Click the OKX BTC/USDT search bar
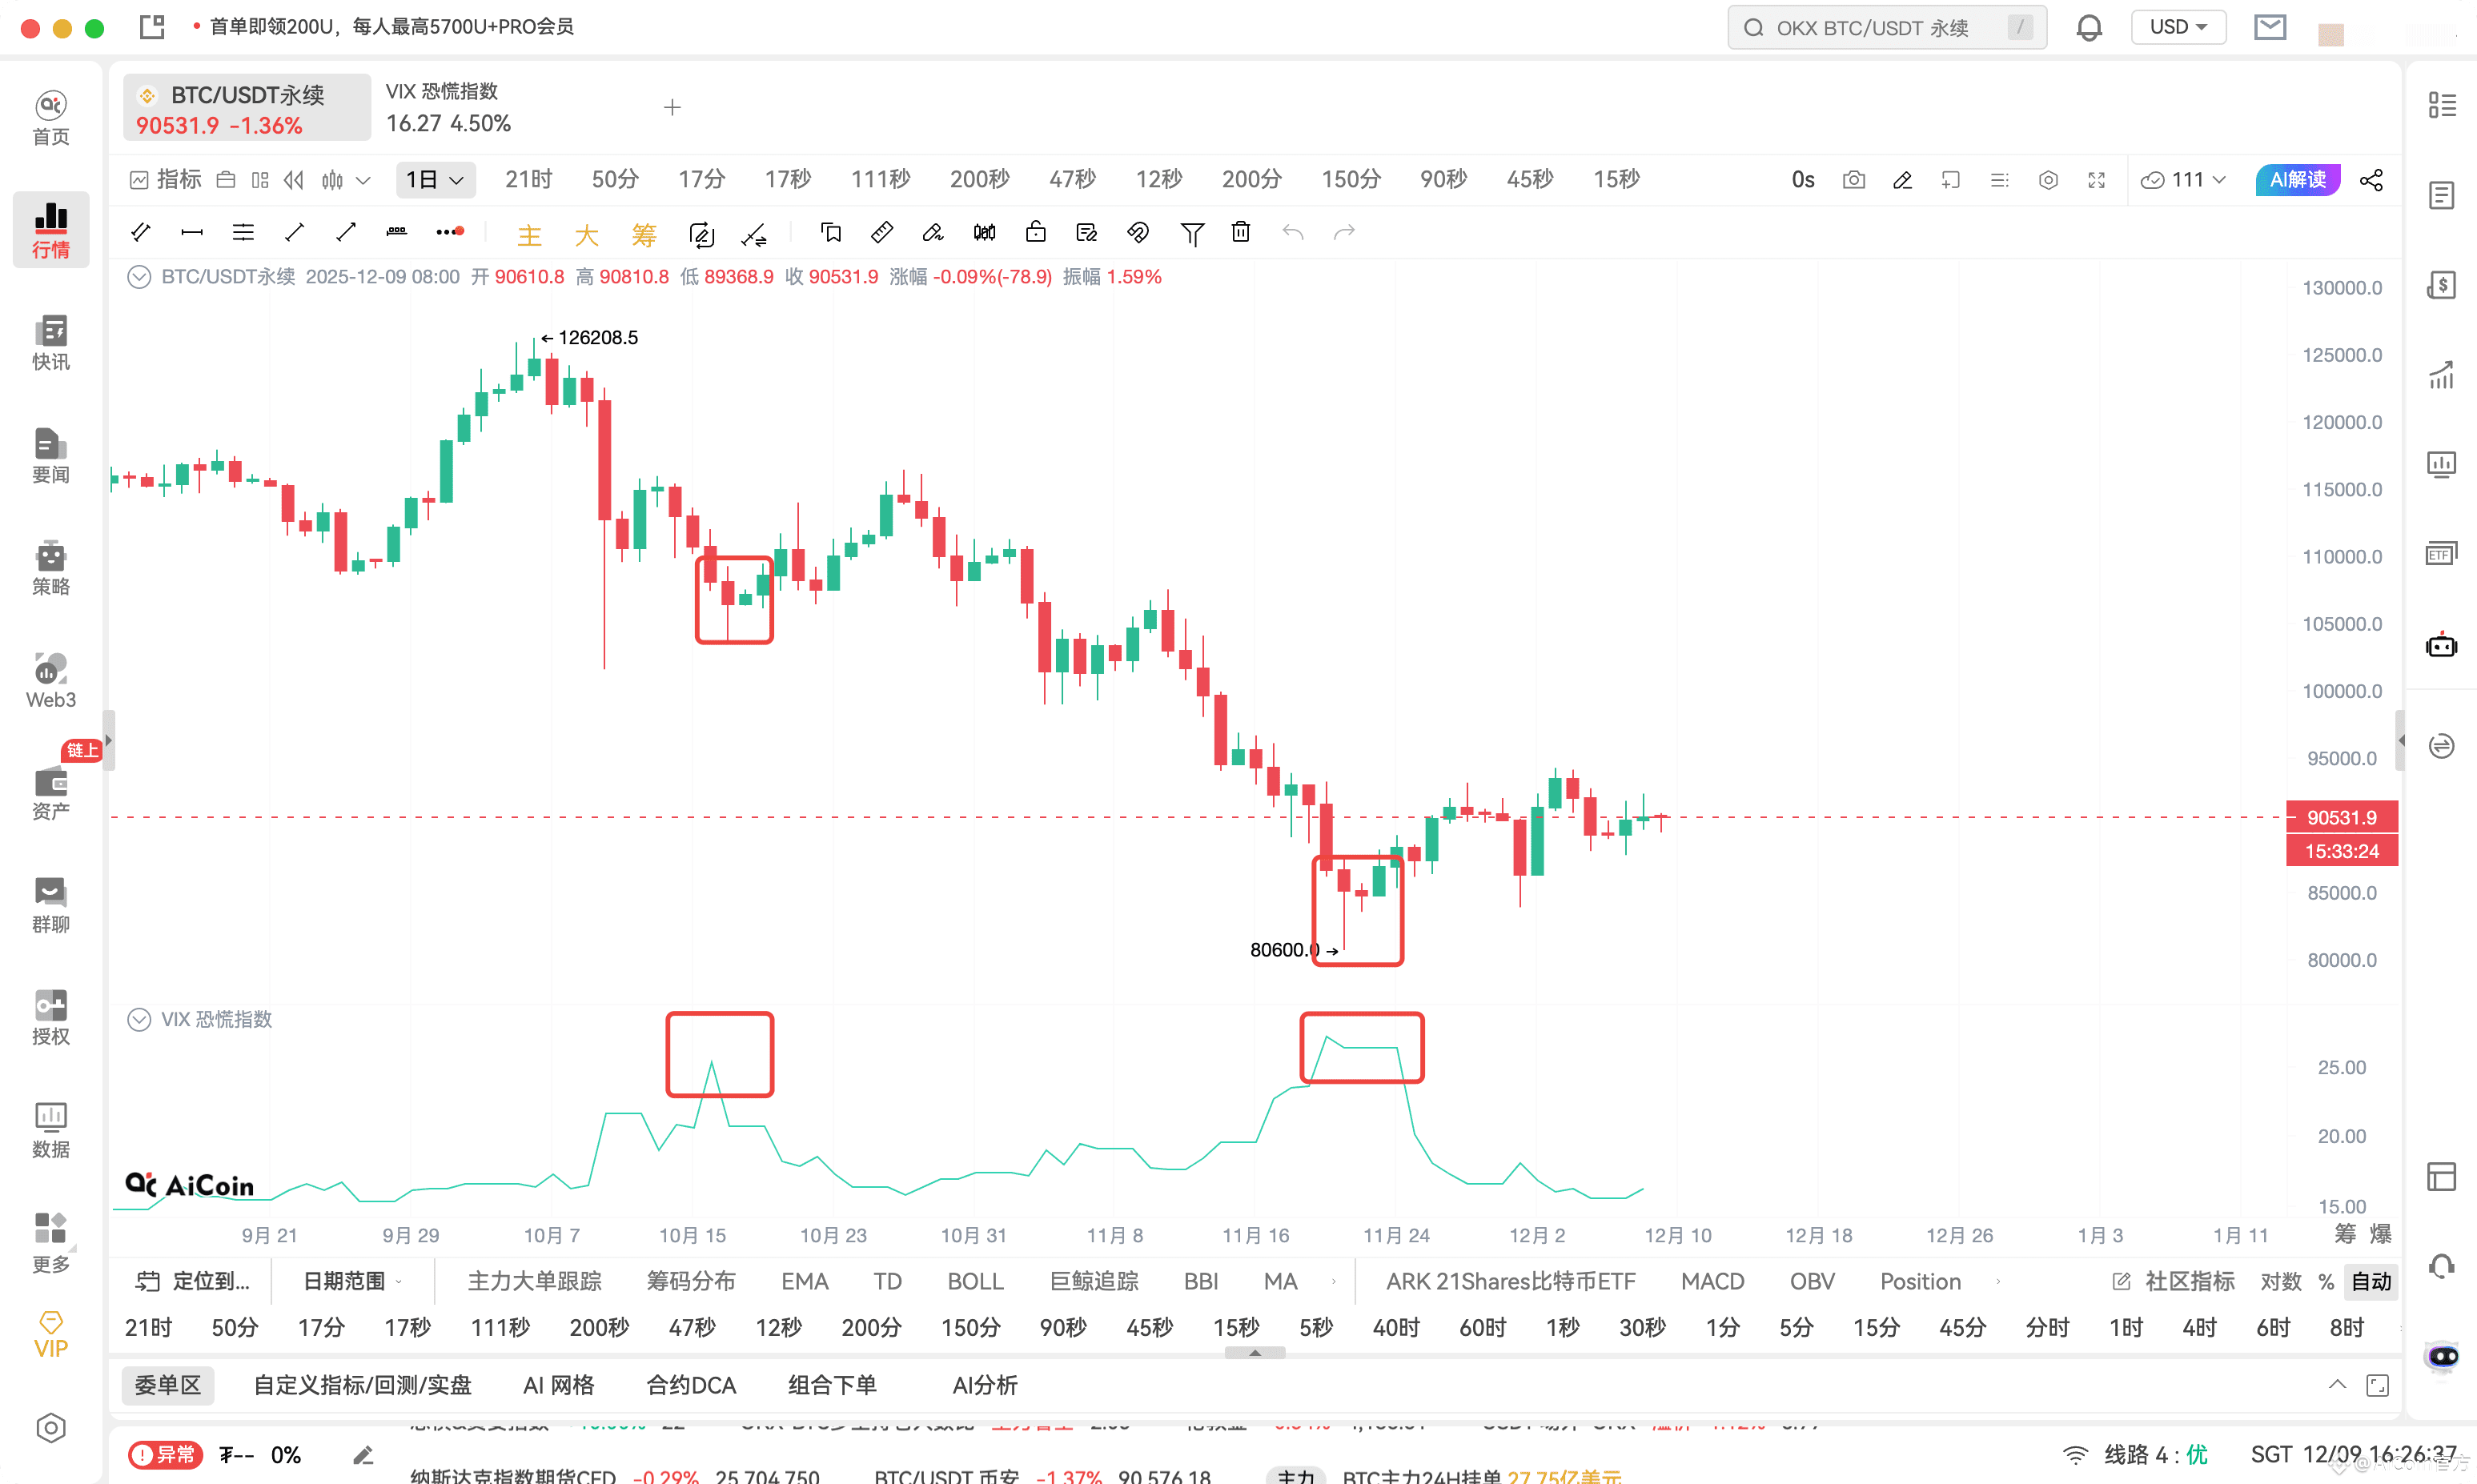This screenshot has height=1484, width=2477. [1885, 27]
